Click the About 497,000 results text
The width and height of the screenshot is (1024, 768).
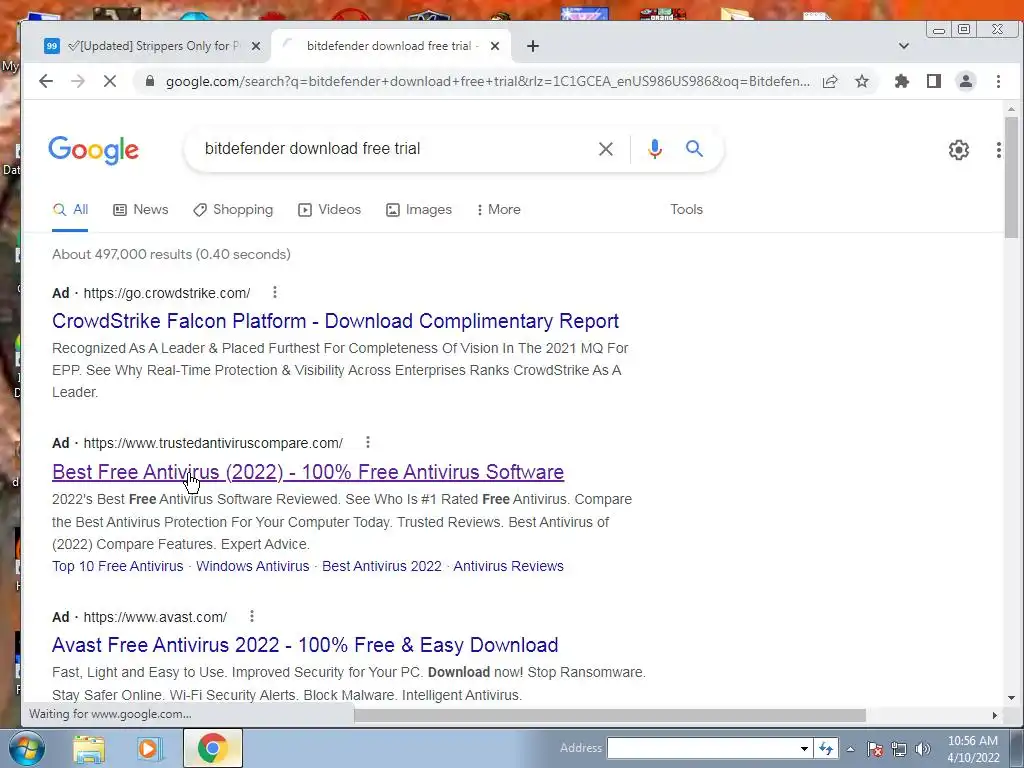171,254
